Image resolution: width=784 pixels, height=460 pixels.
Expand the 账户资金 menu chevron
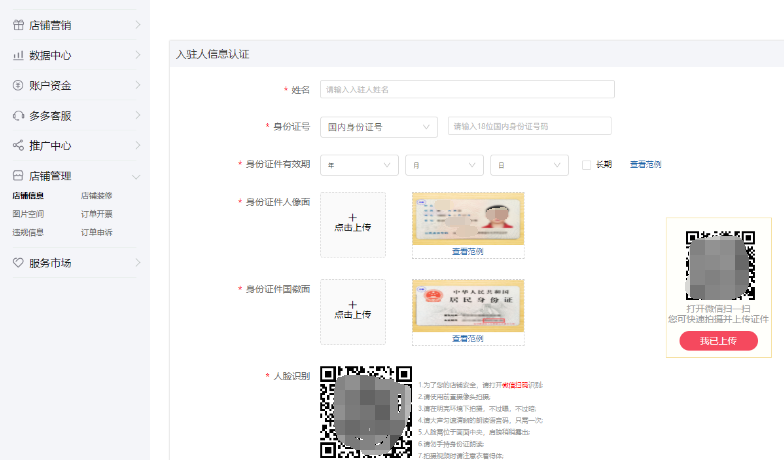coord(138,86)
